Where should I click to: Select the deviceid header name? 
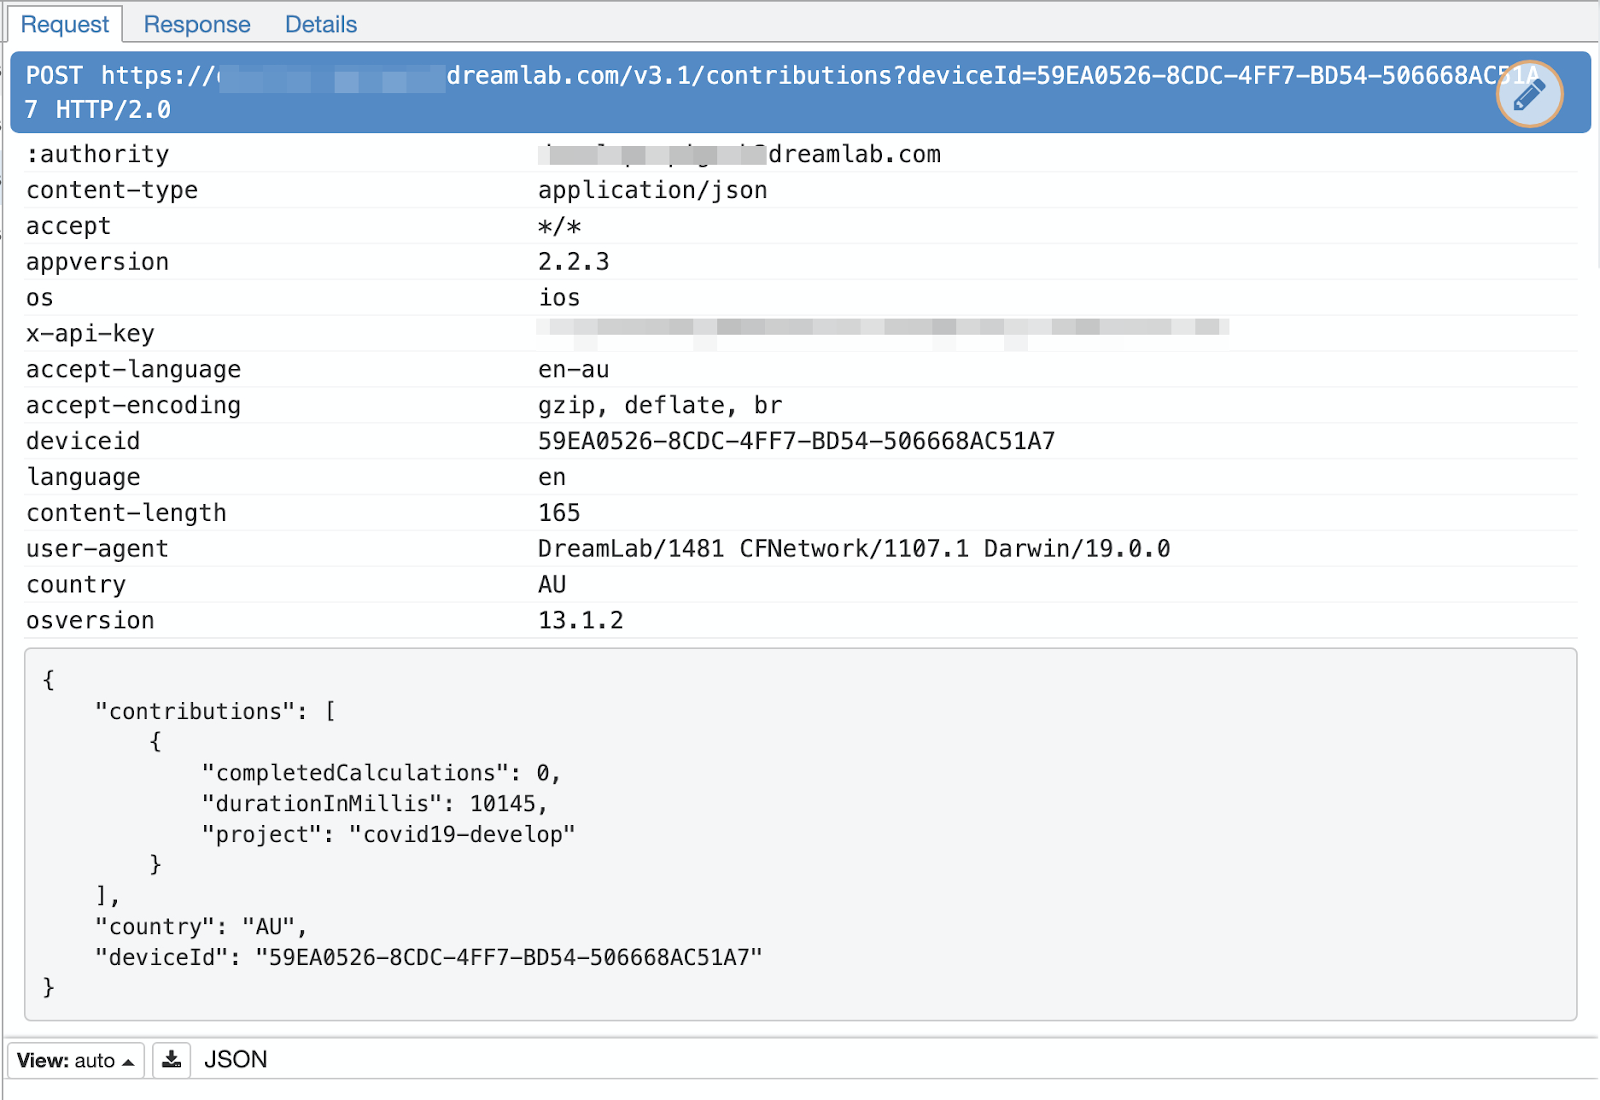point(83,441)
